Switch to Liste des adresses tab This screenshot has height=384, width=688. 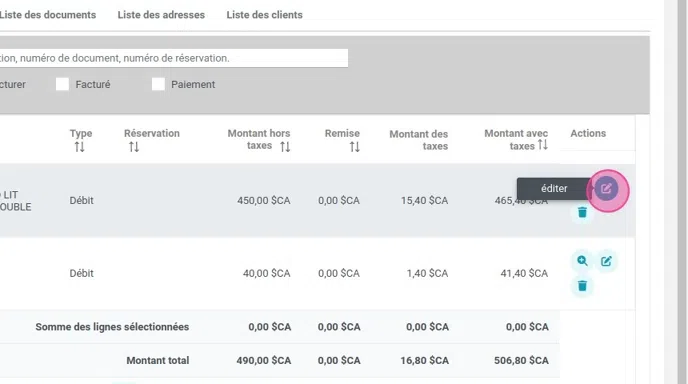161,15
